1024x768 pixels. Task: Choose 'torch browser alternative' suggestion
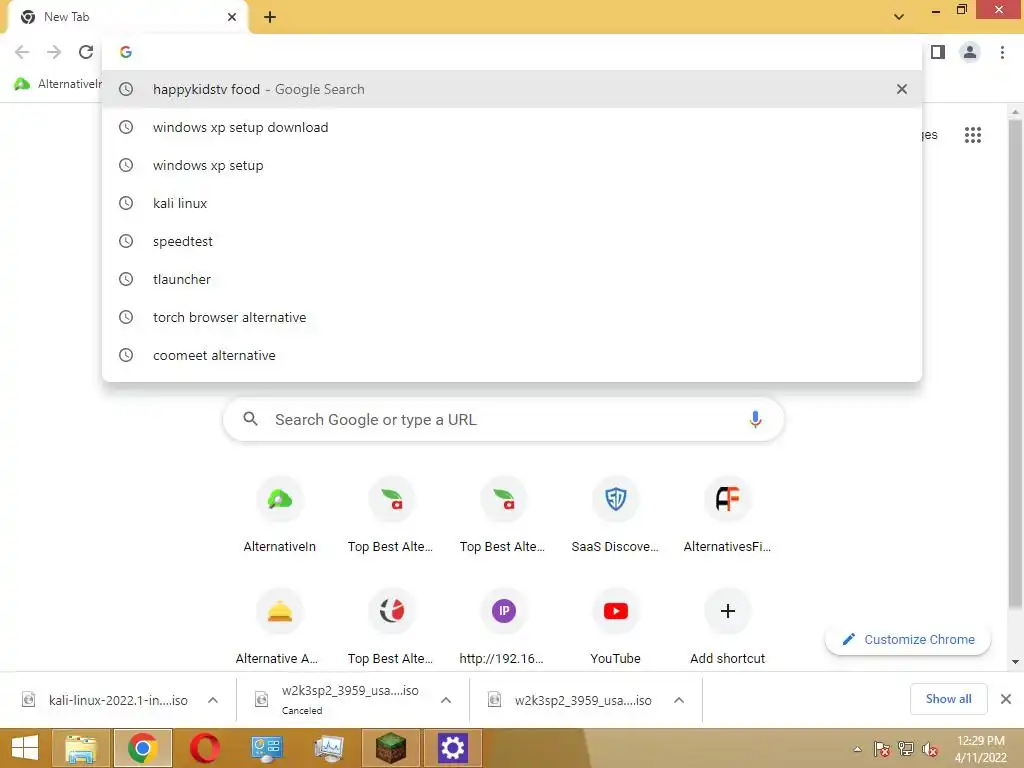point(512,317)
